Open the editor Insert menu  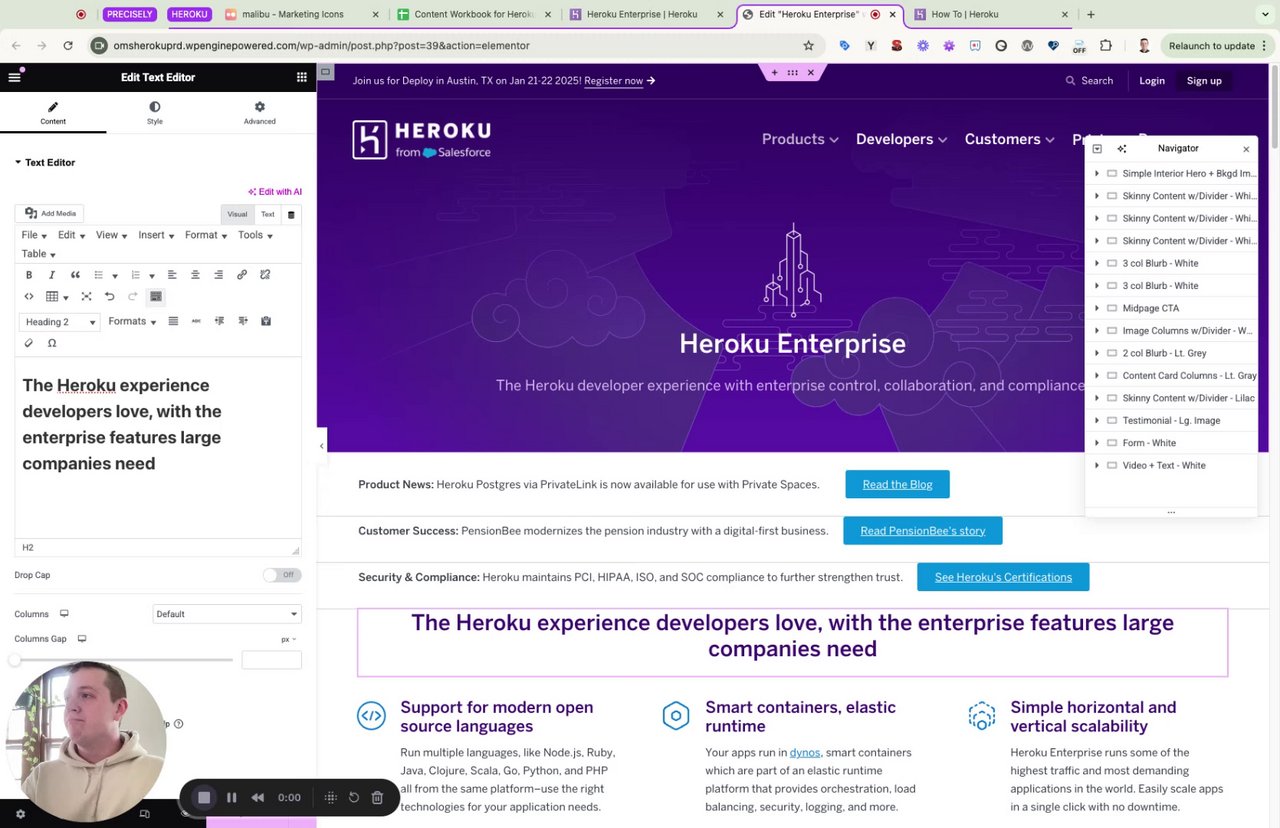pyautogui.click(x=156, y=235)
